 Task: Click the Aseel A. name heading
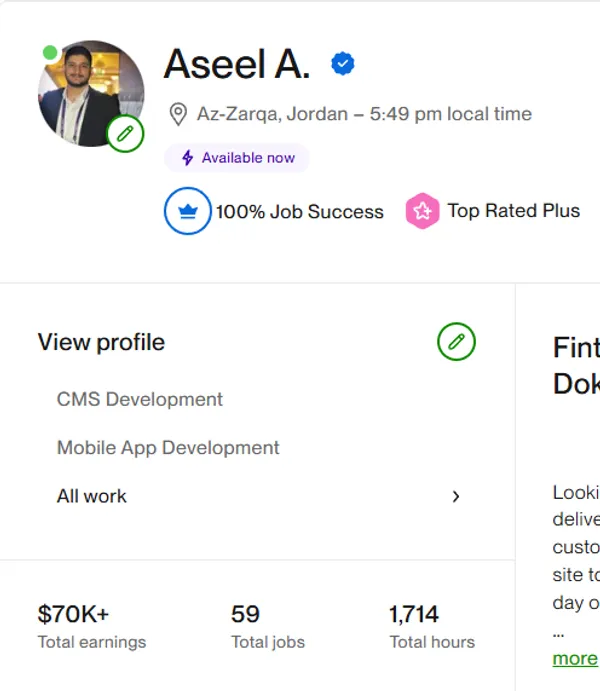click(x=237, y=65)
